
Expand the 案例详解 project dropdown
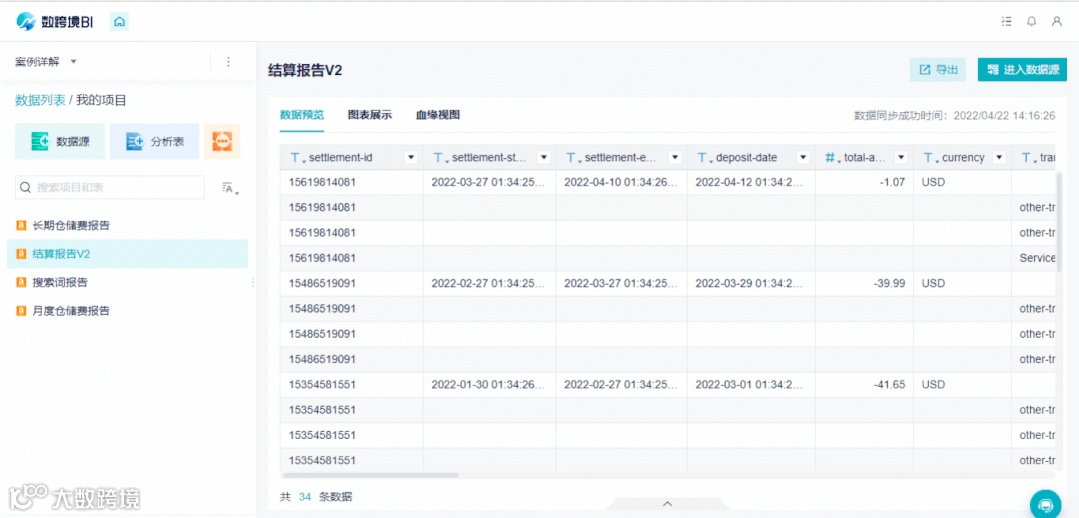click(x=74, y=62)
